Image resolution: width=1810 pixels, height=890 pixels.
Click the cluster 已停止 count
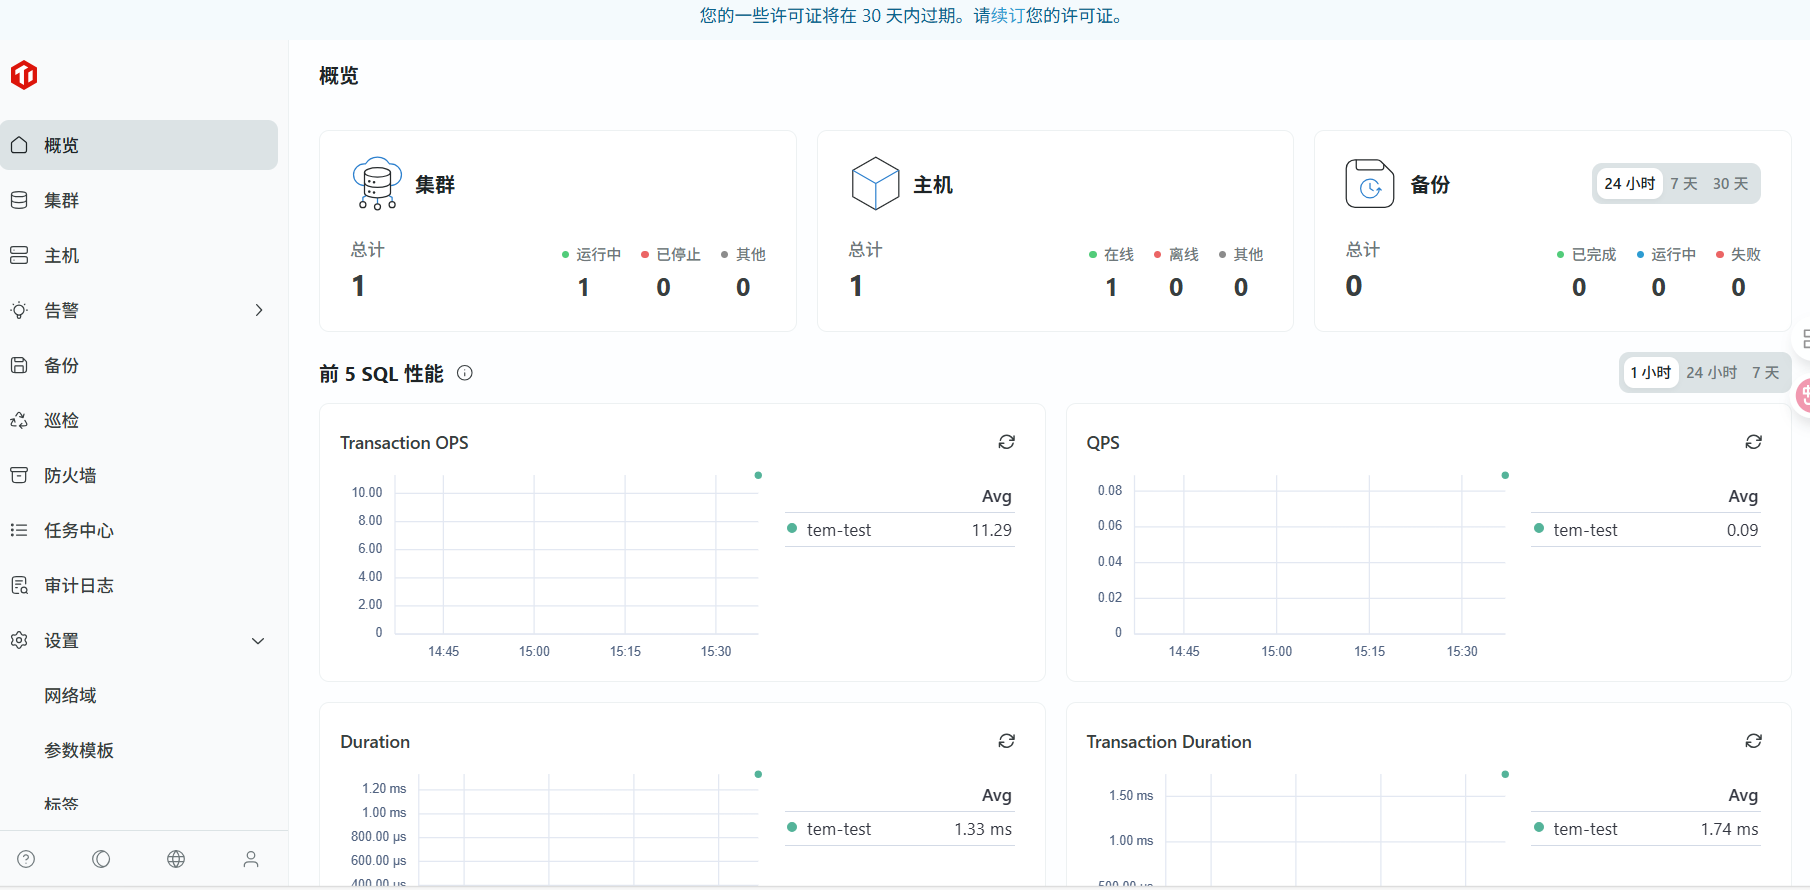coord(663,288)
